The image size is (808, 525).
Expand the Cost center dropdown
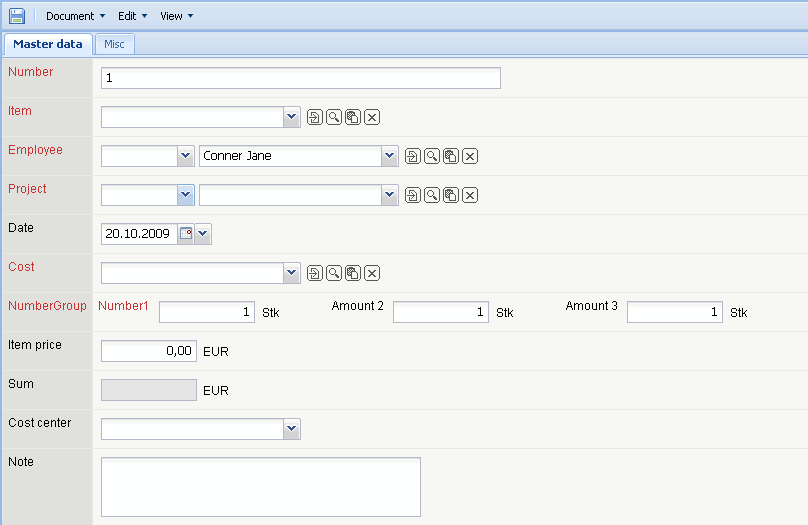pyautogui.click(x=291, y=429)
